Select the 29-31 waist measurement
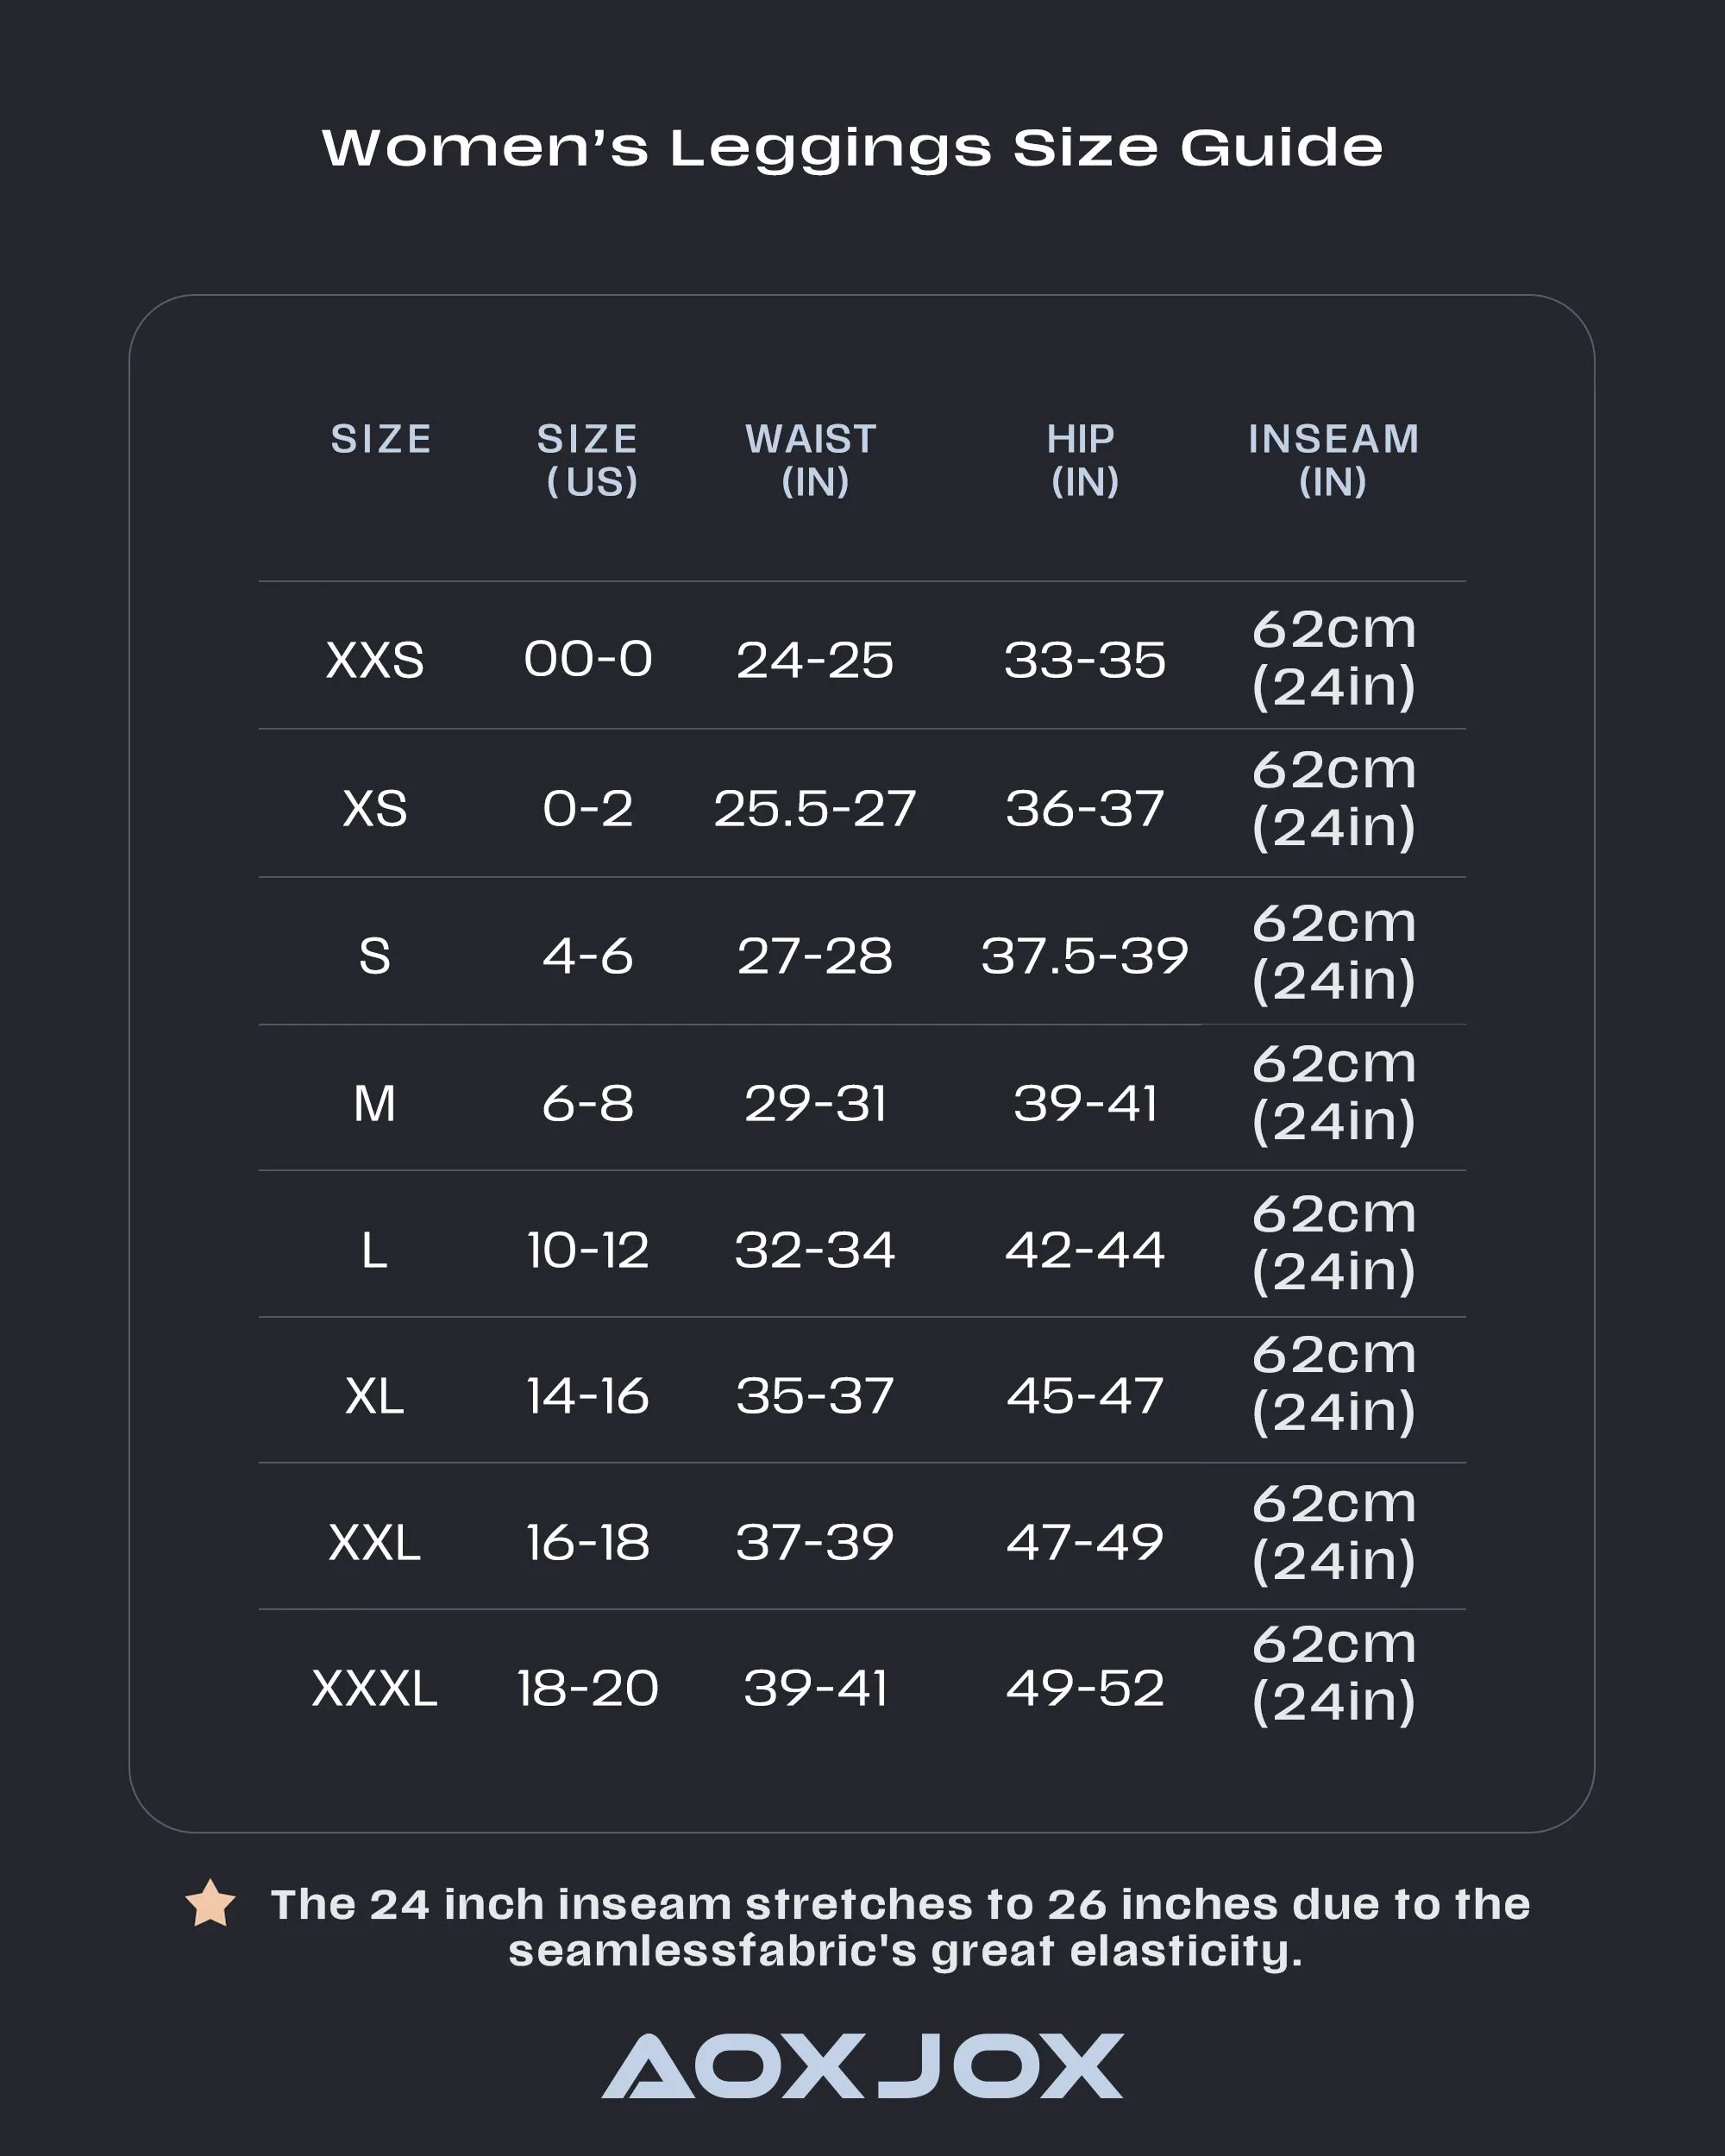 tap(815, 1104)
